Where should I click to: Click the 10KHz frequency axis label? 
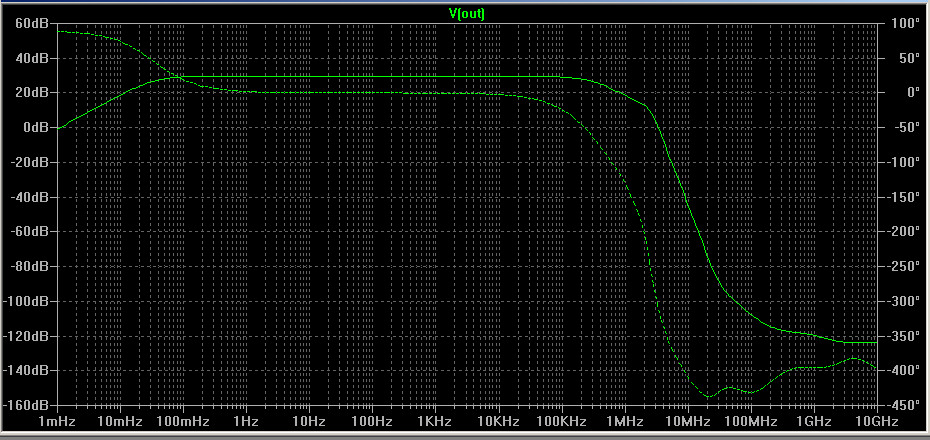(499, 422)
